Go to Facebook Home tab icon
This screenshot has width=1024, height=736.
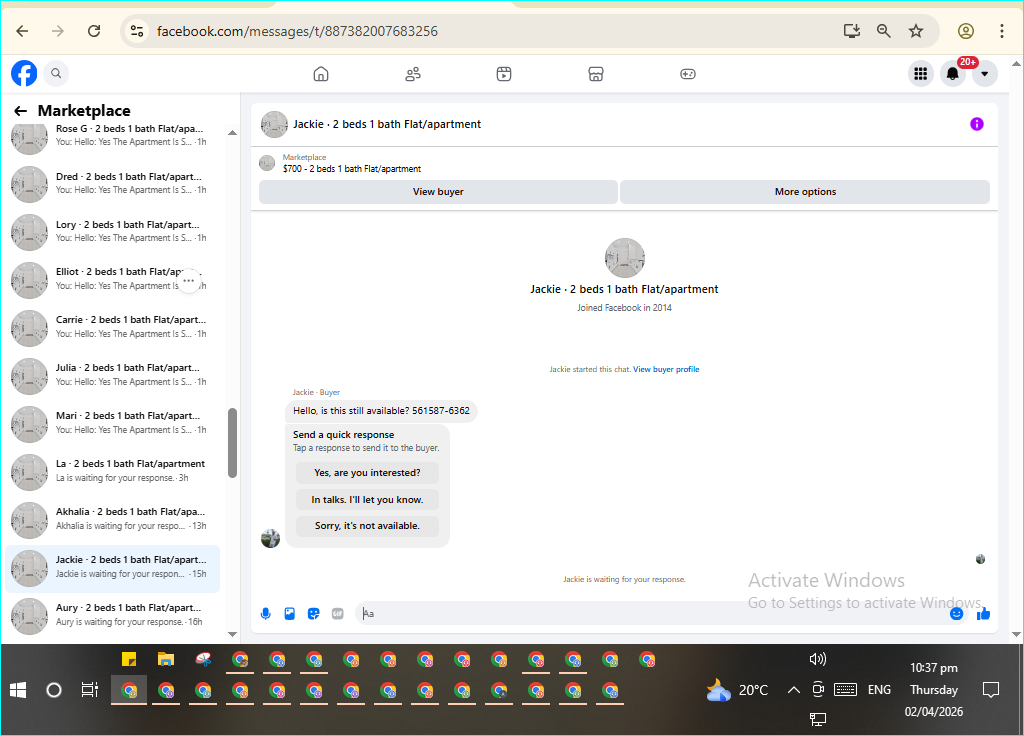tap(321, 74)
